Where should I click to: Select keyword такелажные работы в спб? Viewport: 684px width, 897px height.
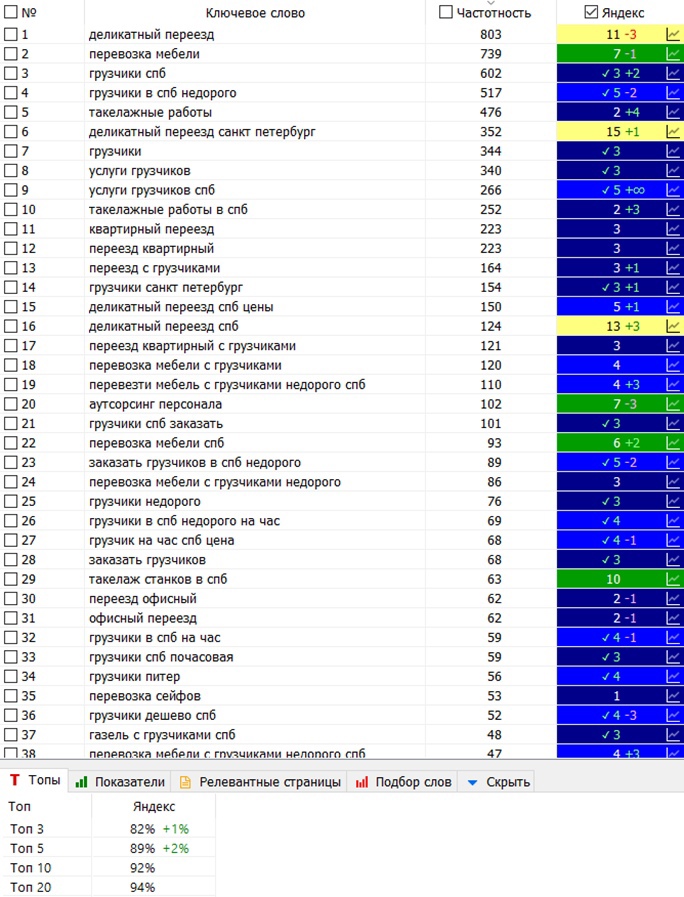[x=168, y=209]
